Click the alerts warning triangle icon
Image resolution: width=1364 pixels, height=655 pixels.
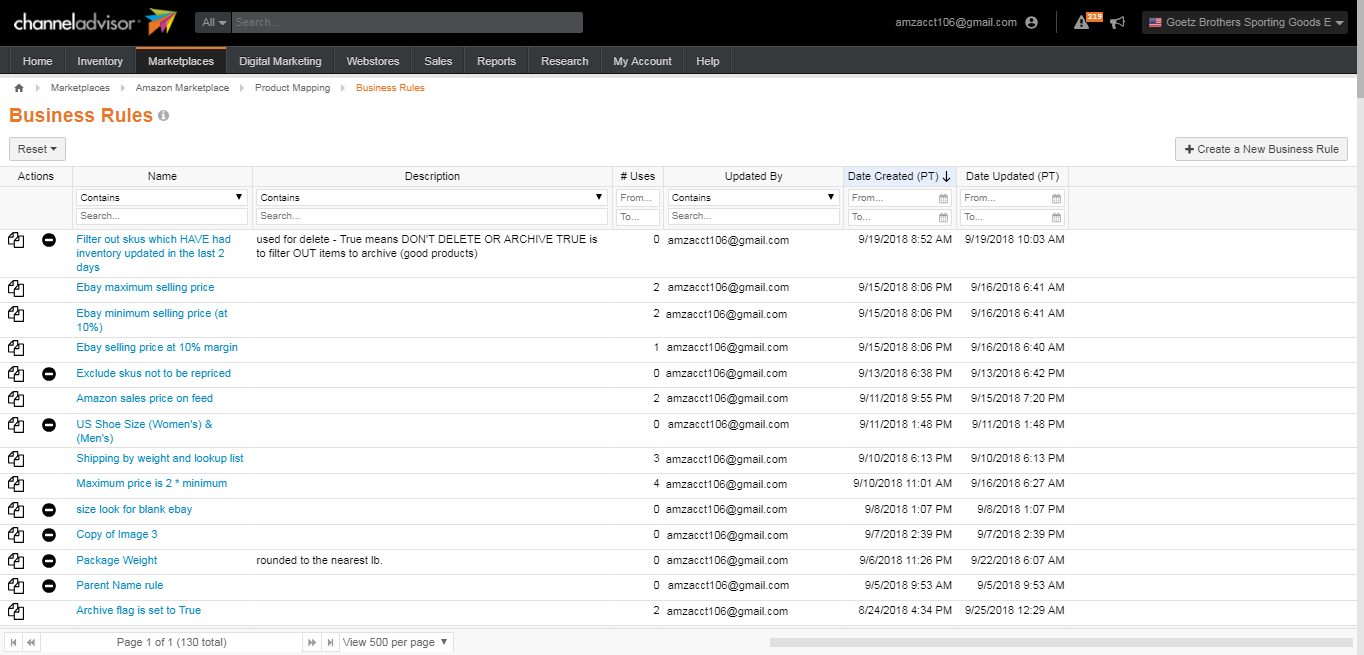[x=1081, y=22]
